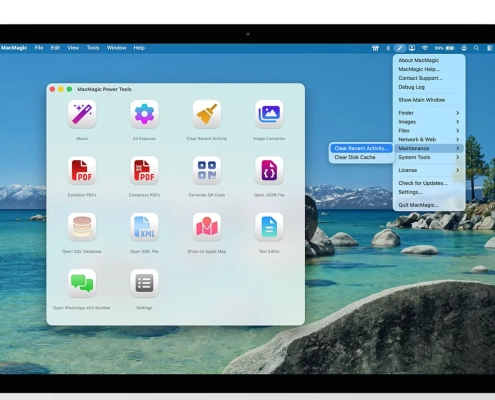Select Clear Recent Activity... in submenu
This screenshot has width=495, height=400.
pyautogui.click(x=361, y=148)
